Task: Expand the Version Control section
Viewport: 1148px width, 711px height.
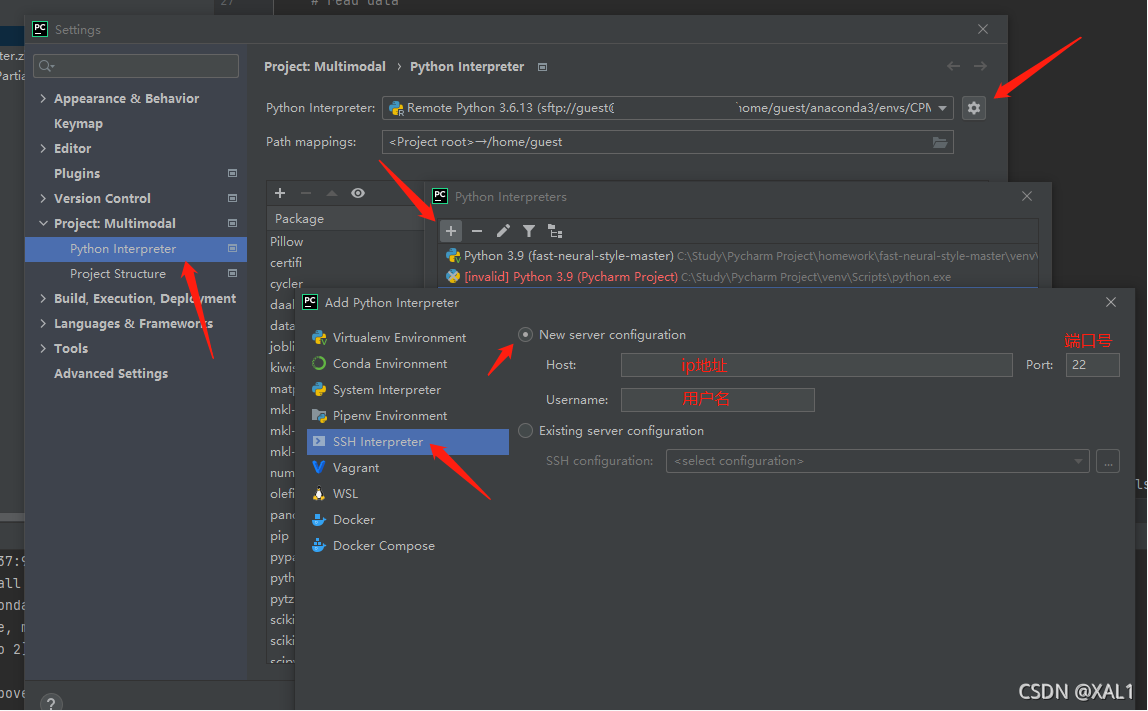Action: pyautogui.click(x=43, y=198)
